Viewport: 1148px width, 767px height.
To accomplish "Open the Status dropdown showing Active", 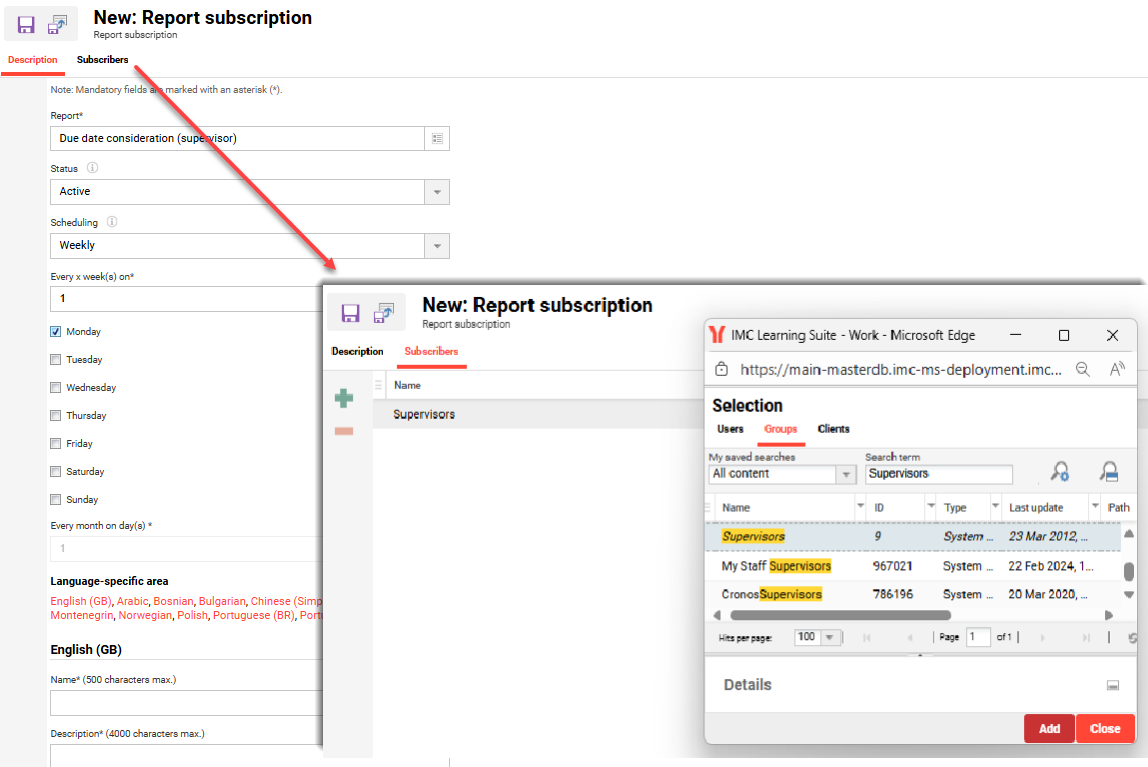I will click(x=438, y=191).
